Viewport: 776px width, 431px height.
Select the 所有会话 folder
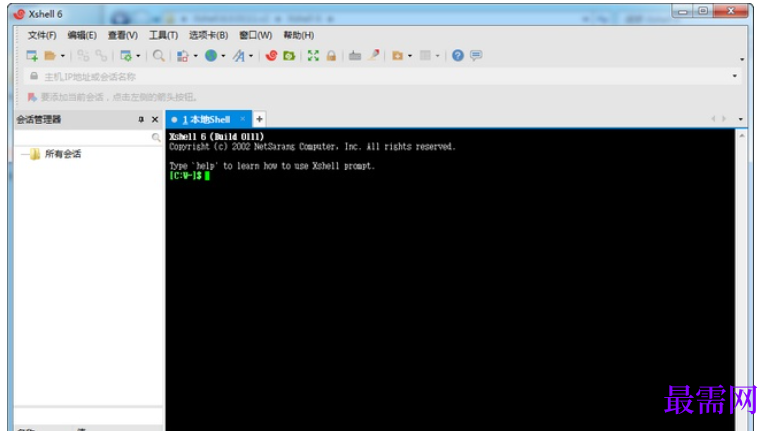(63, 154)
